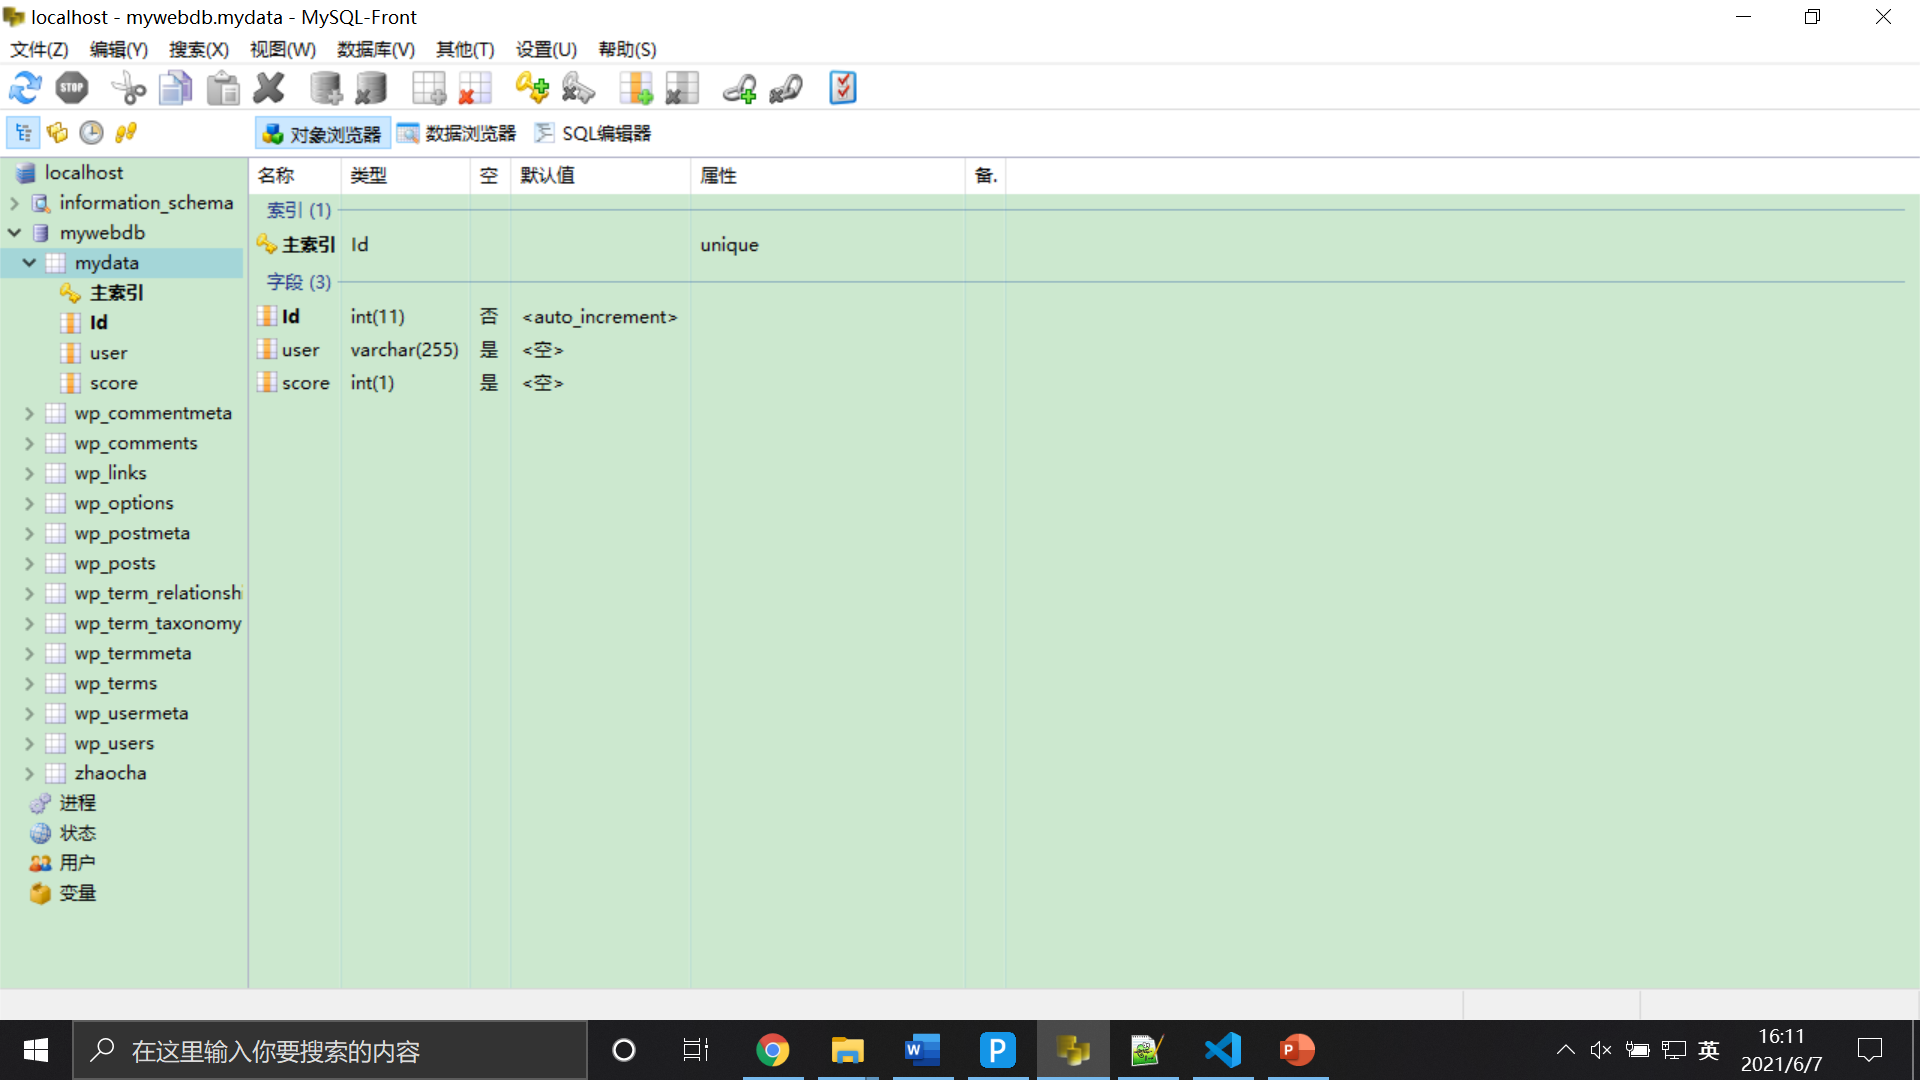Screen dimensions: 1920x1080
Task: Toggle the yellow bookmarks panel button
Action: (58, 133)
